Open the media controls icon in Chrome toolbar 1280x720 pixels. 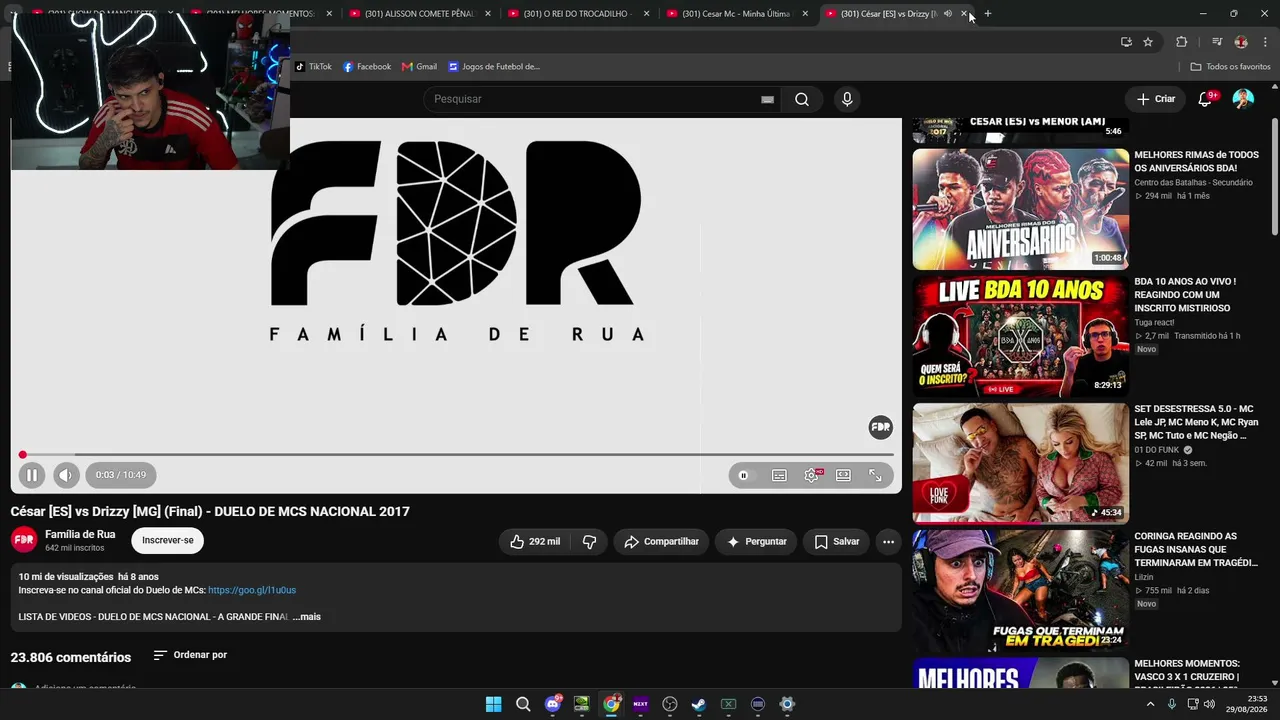(x=1217, y=42)
